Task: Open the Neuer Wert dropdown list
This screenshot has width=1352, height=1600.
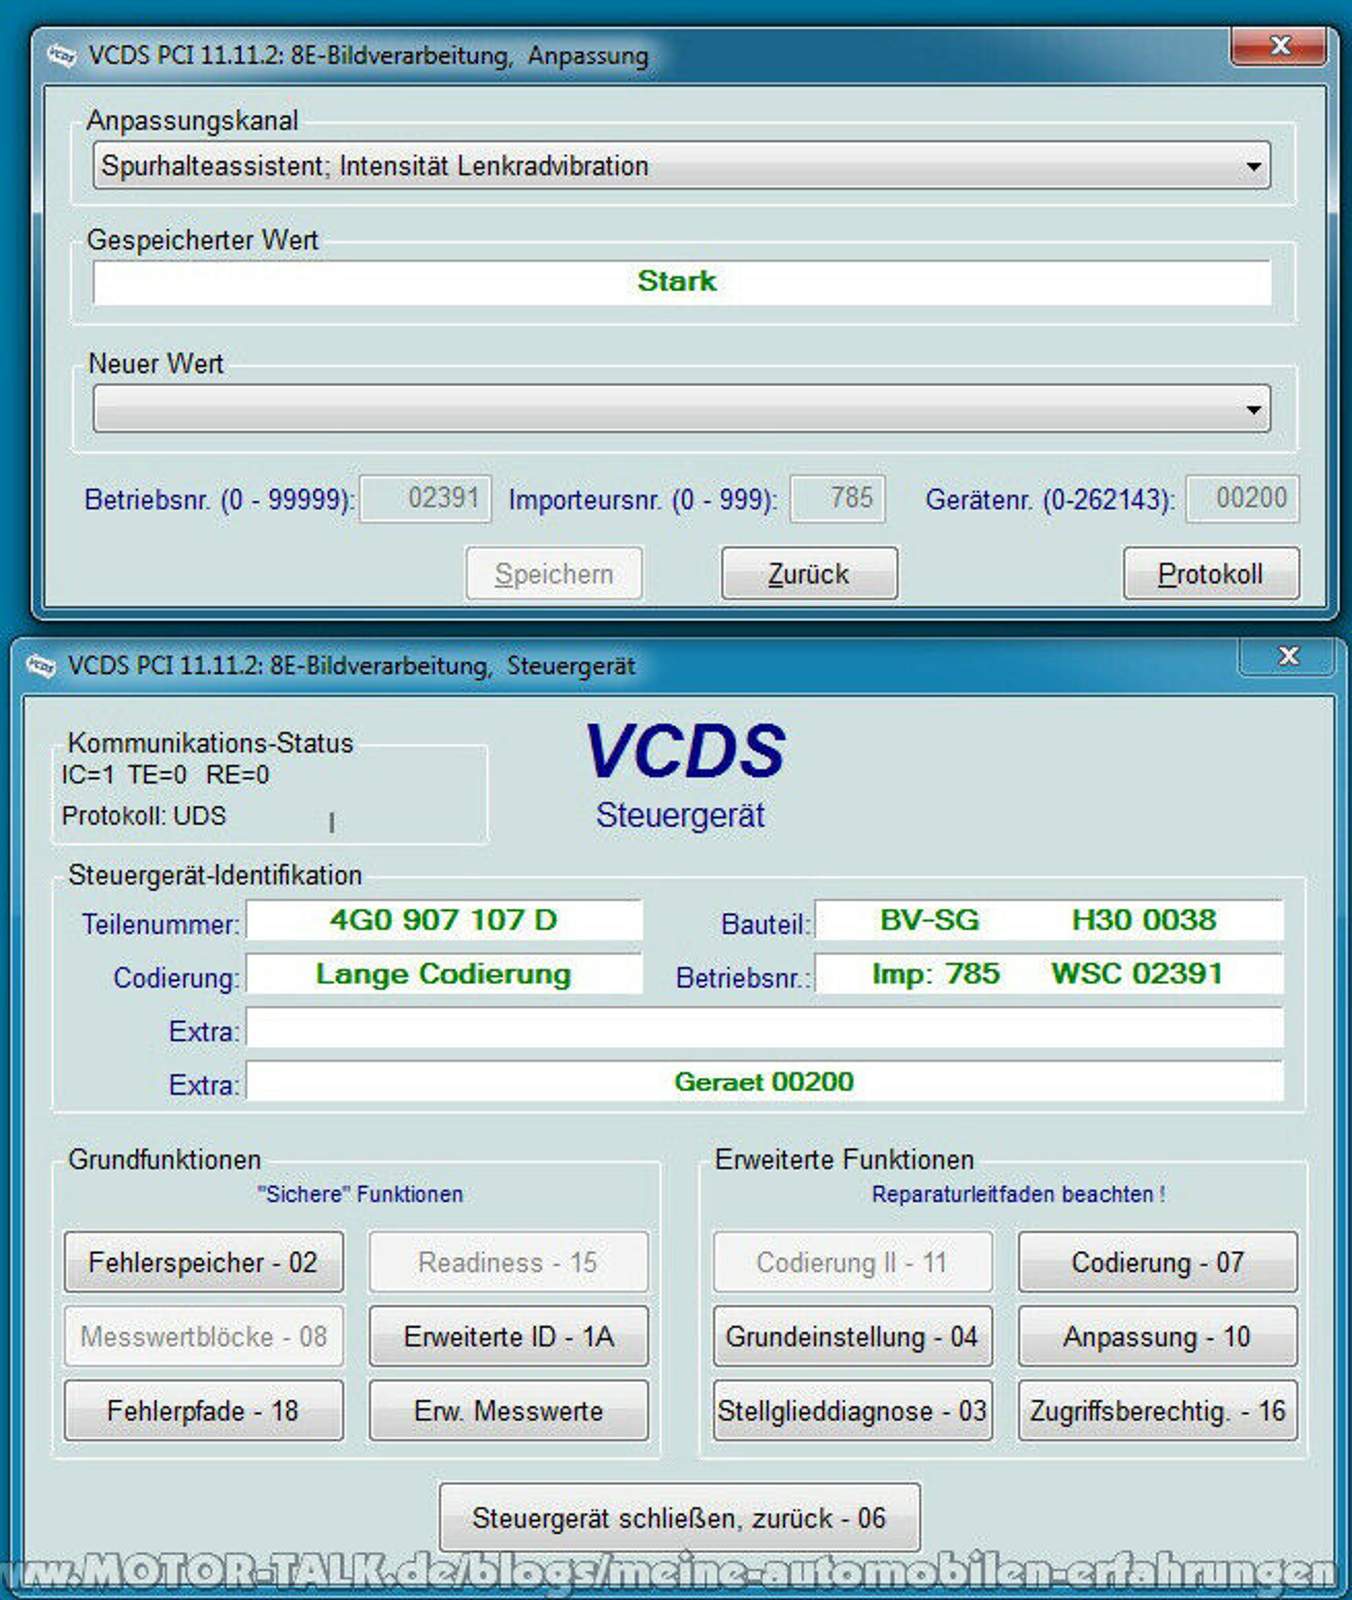Action: click(1253, 410)
